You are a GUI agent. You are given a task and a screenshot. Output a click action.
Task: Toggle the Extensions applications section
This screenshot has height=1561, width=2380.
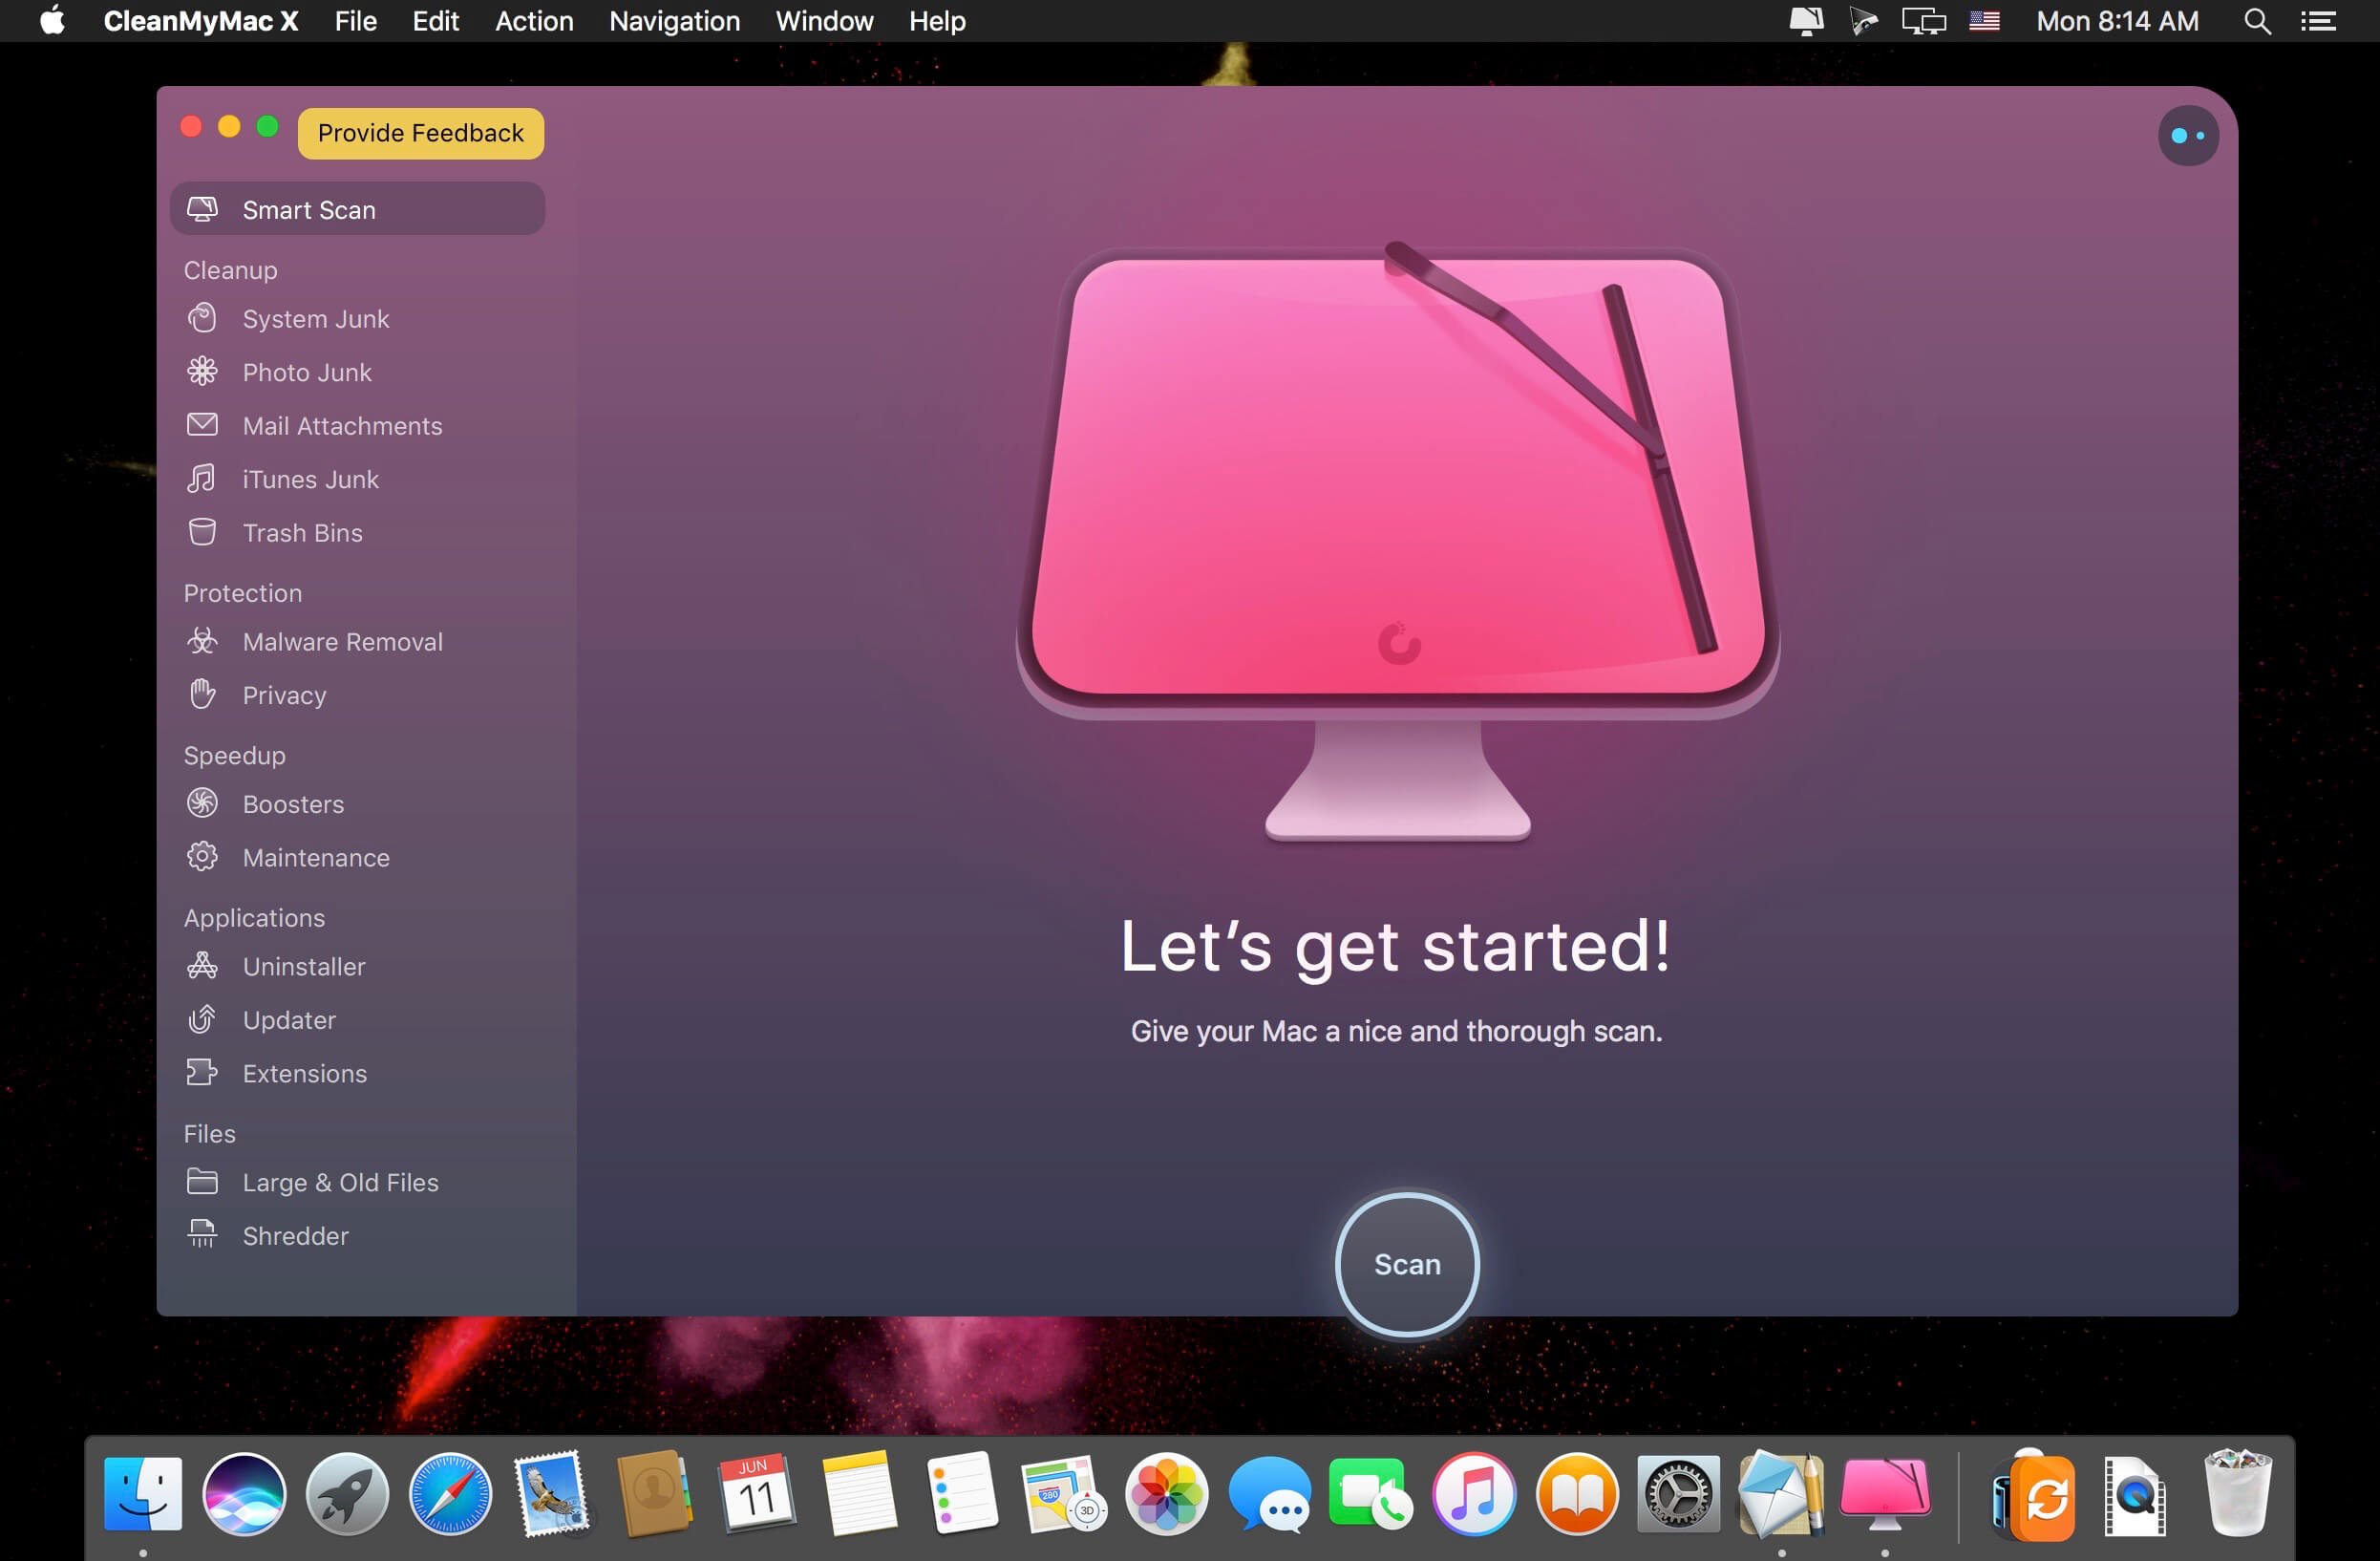[x=303, y=1072]
